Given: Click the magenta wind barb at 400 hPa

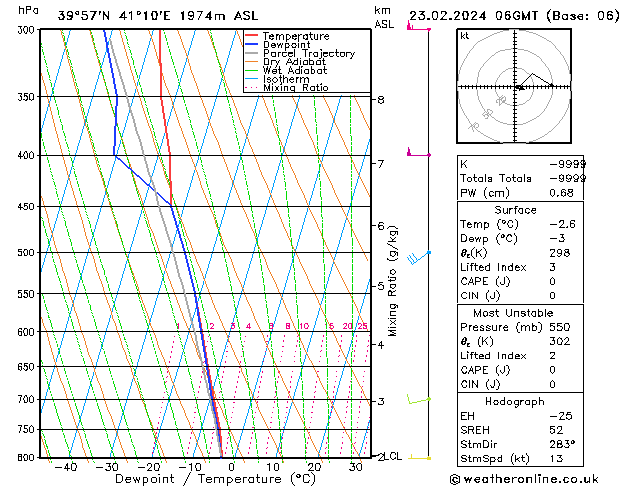Looking at the screenshot, I should (x=418, y=152).
